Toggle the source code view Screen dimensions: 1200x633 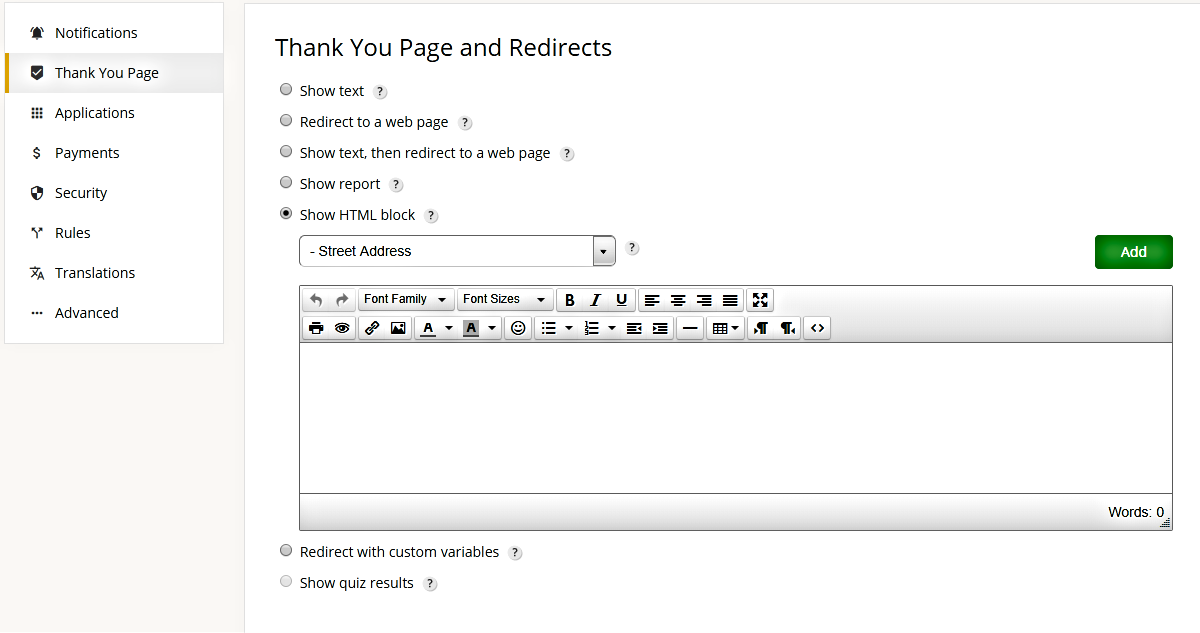tap(817, 327)
